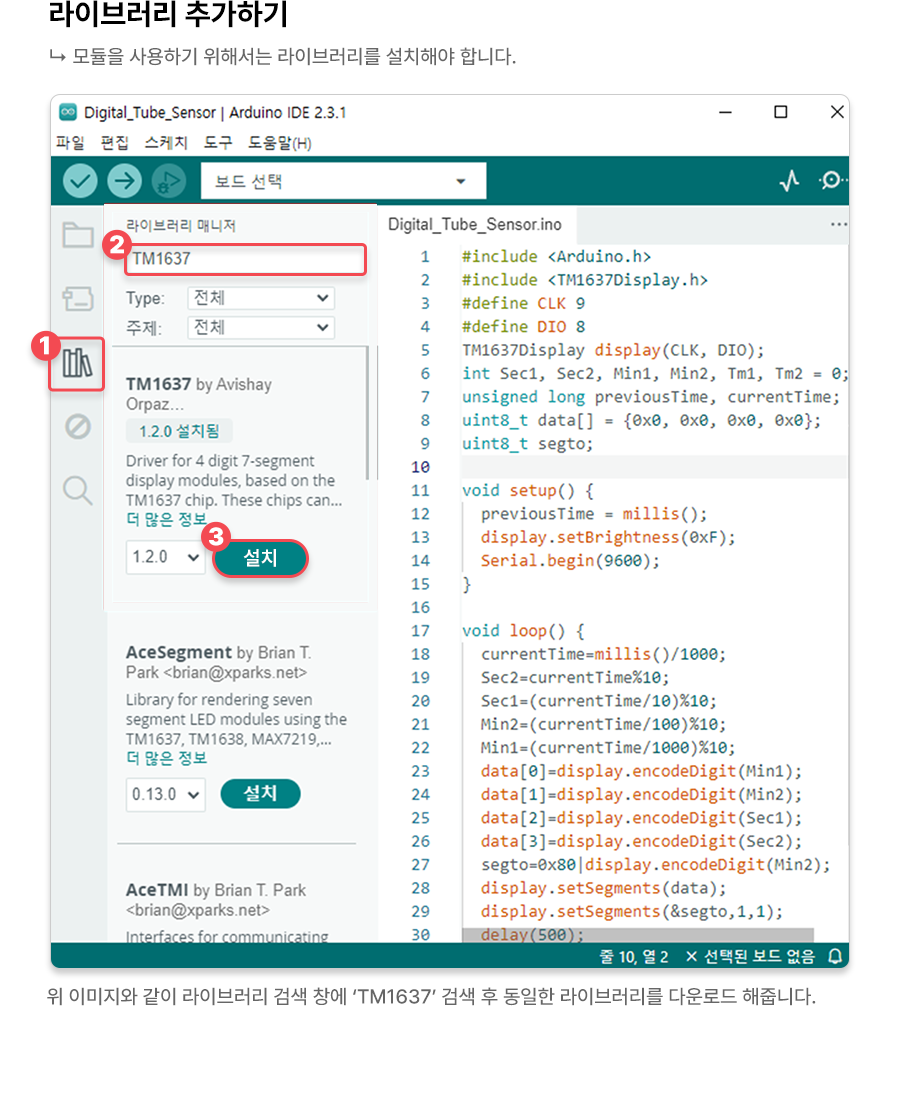Open the Serial Plotter icon
The width and height of the screenshot is (900, 1105).
tap(790, 181)
